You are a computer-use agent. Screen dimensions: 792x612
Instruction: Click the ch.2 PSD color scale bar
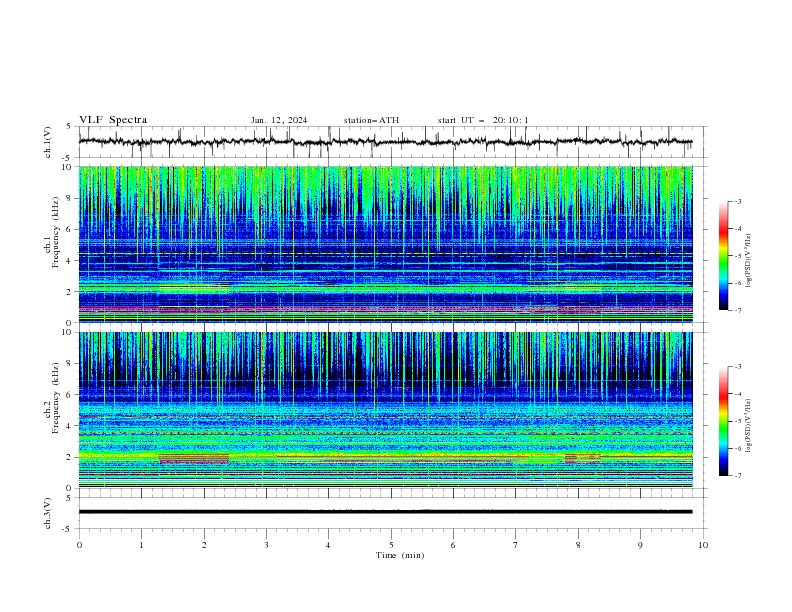click(x=723, y=421)
